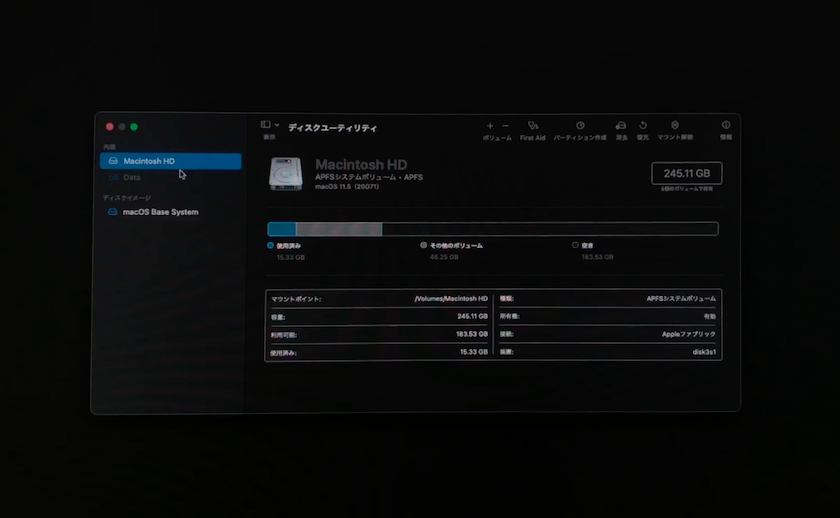Click the erase (消去) disk icon
The height and width of the screenshot is (518, 840).
(x=621, y=125)
